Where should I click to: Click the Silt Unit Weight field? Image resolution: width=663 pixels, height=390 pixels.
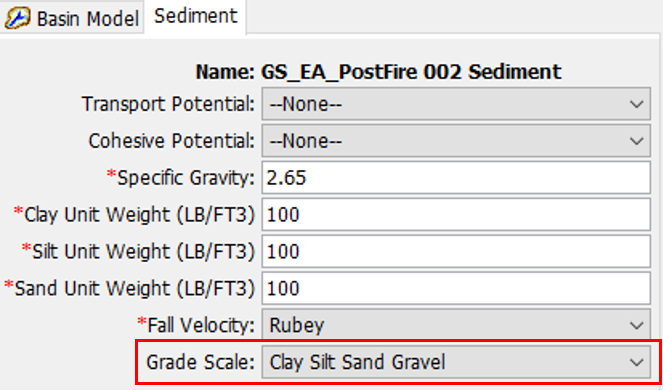[456, 251]
